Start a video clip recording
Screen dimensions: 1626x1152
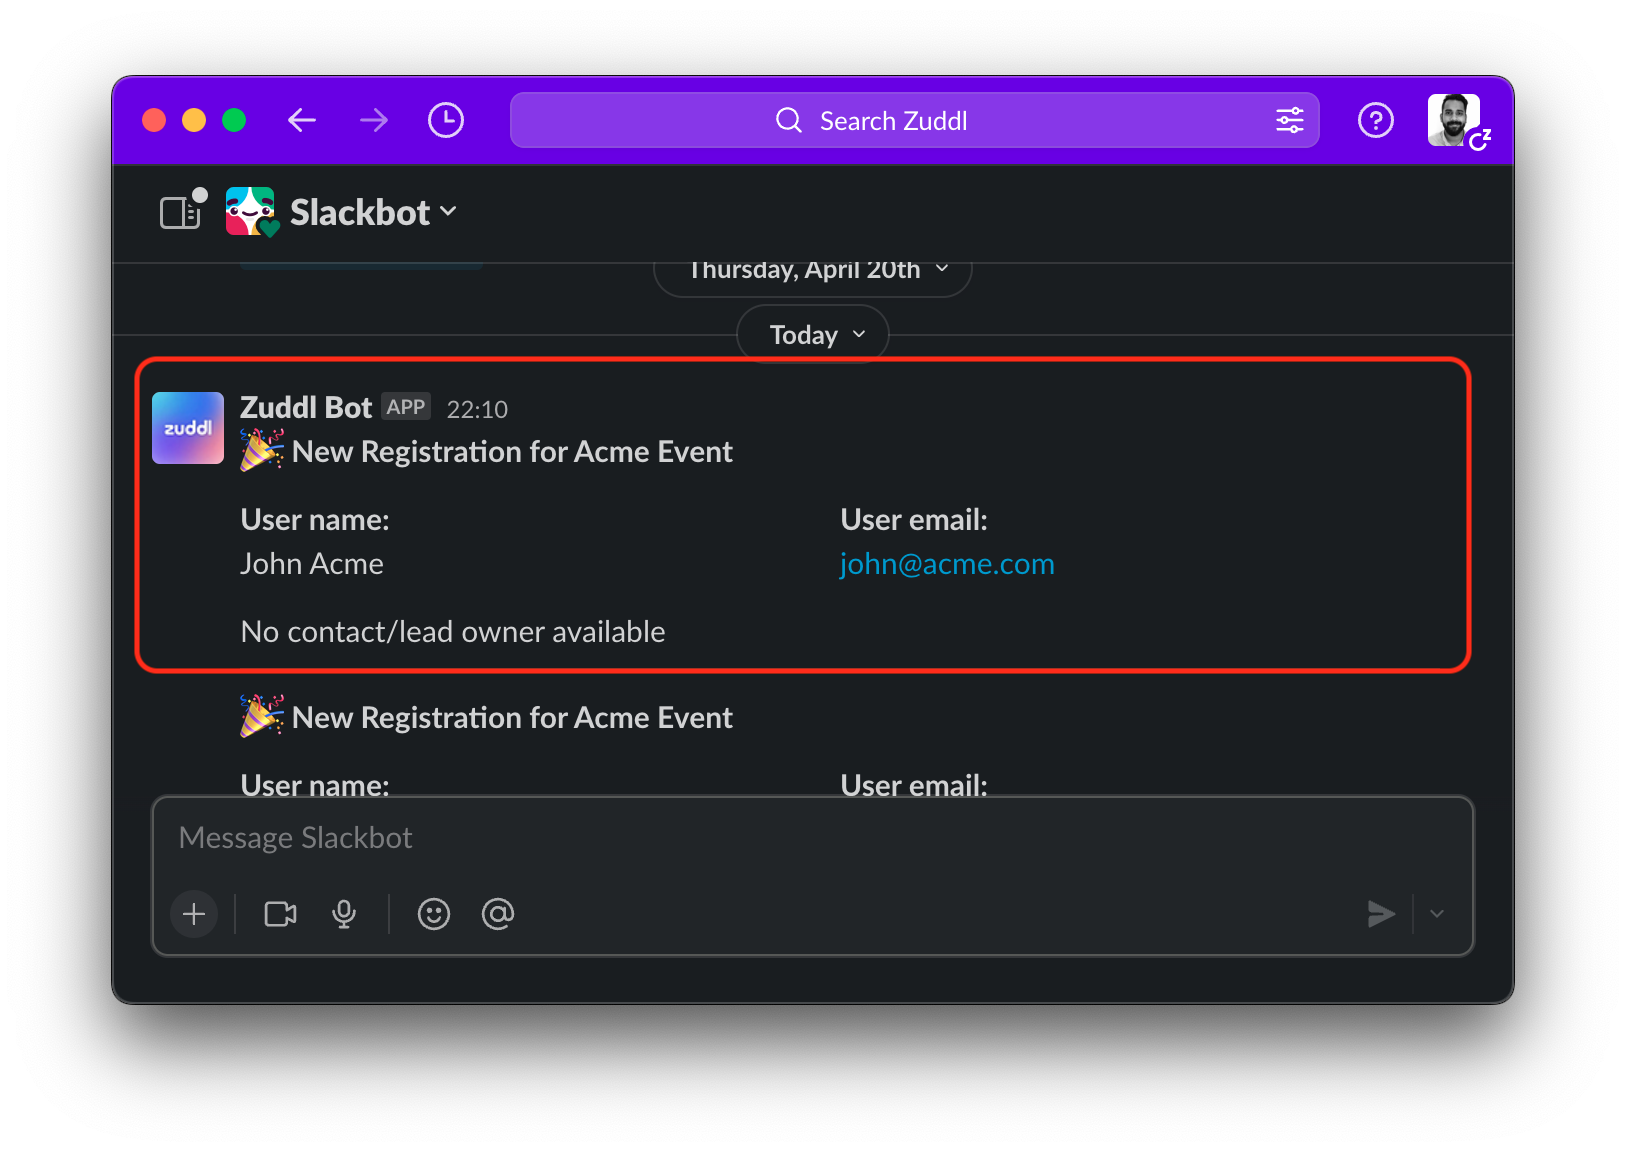click(280, 914)
